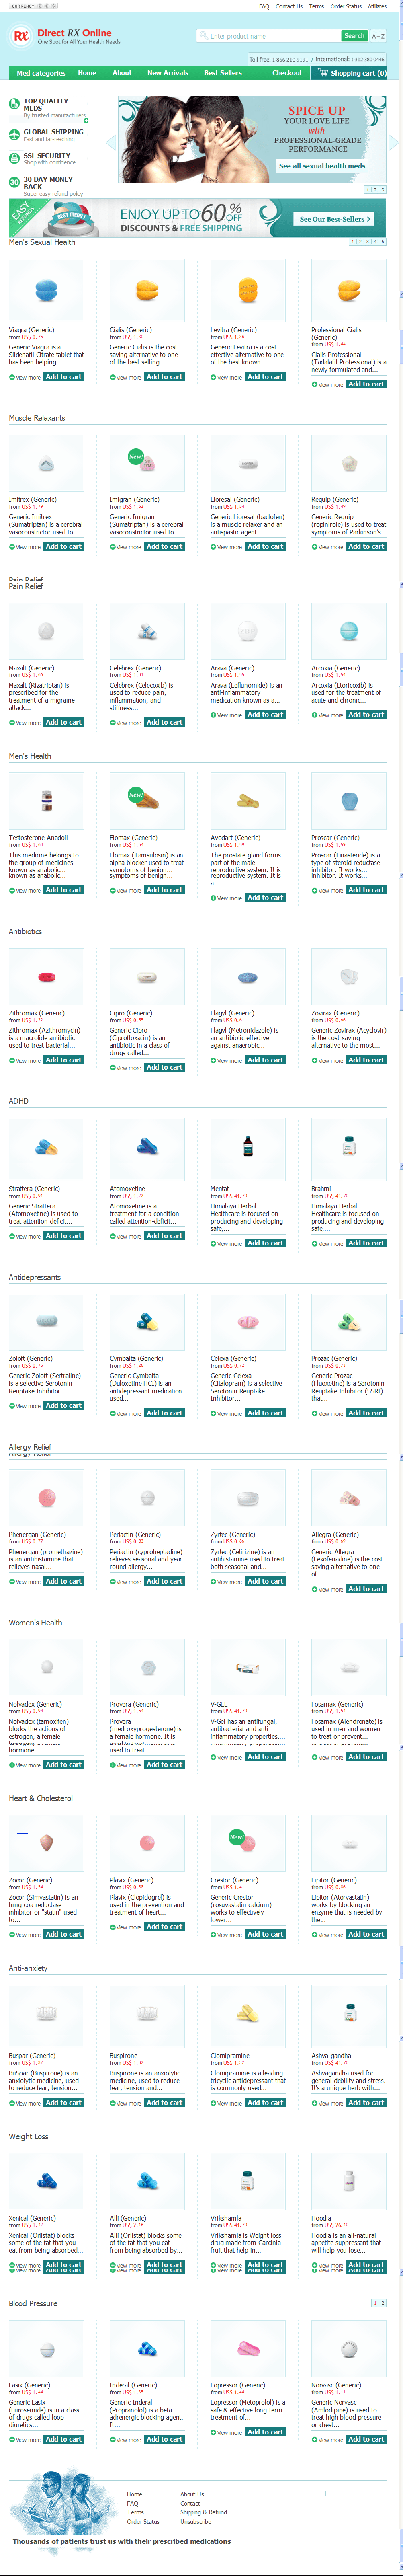The width and height of the screenshot is (403, 2576).
Task: Click the Direct RX Online logo icon
Action: coord(20,37)
